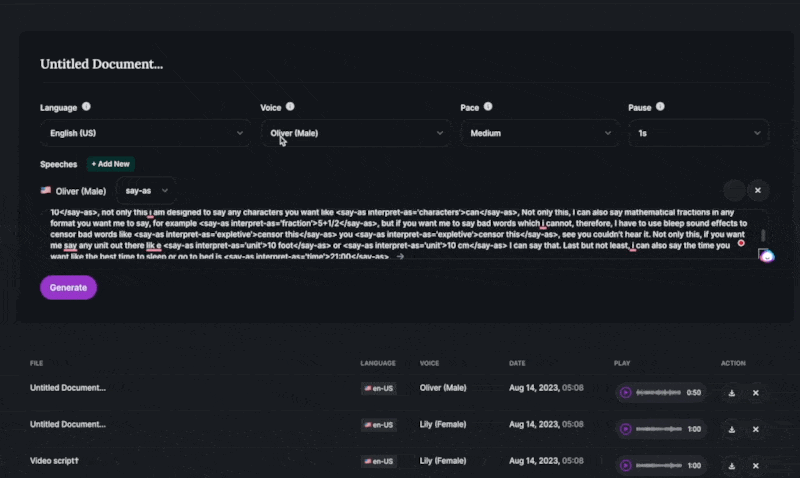This screenshot has height=478, width=800.
Task: Remove the Oliver speech block
Action: click(757, 190)
